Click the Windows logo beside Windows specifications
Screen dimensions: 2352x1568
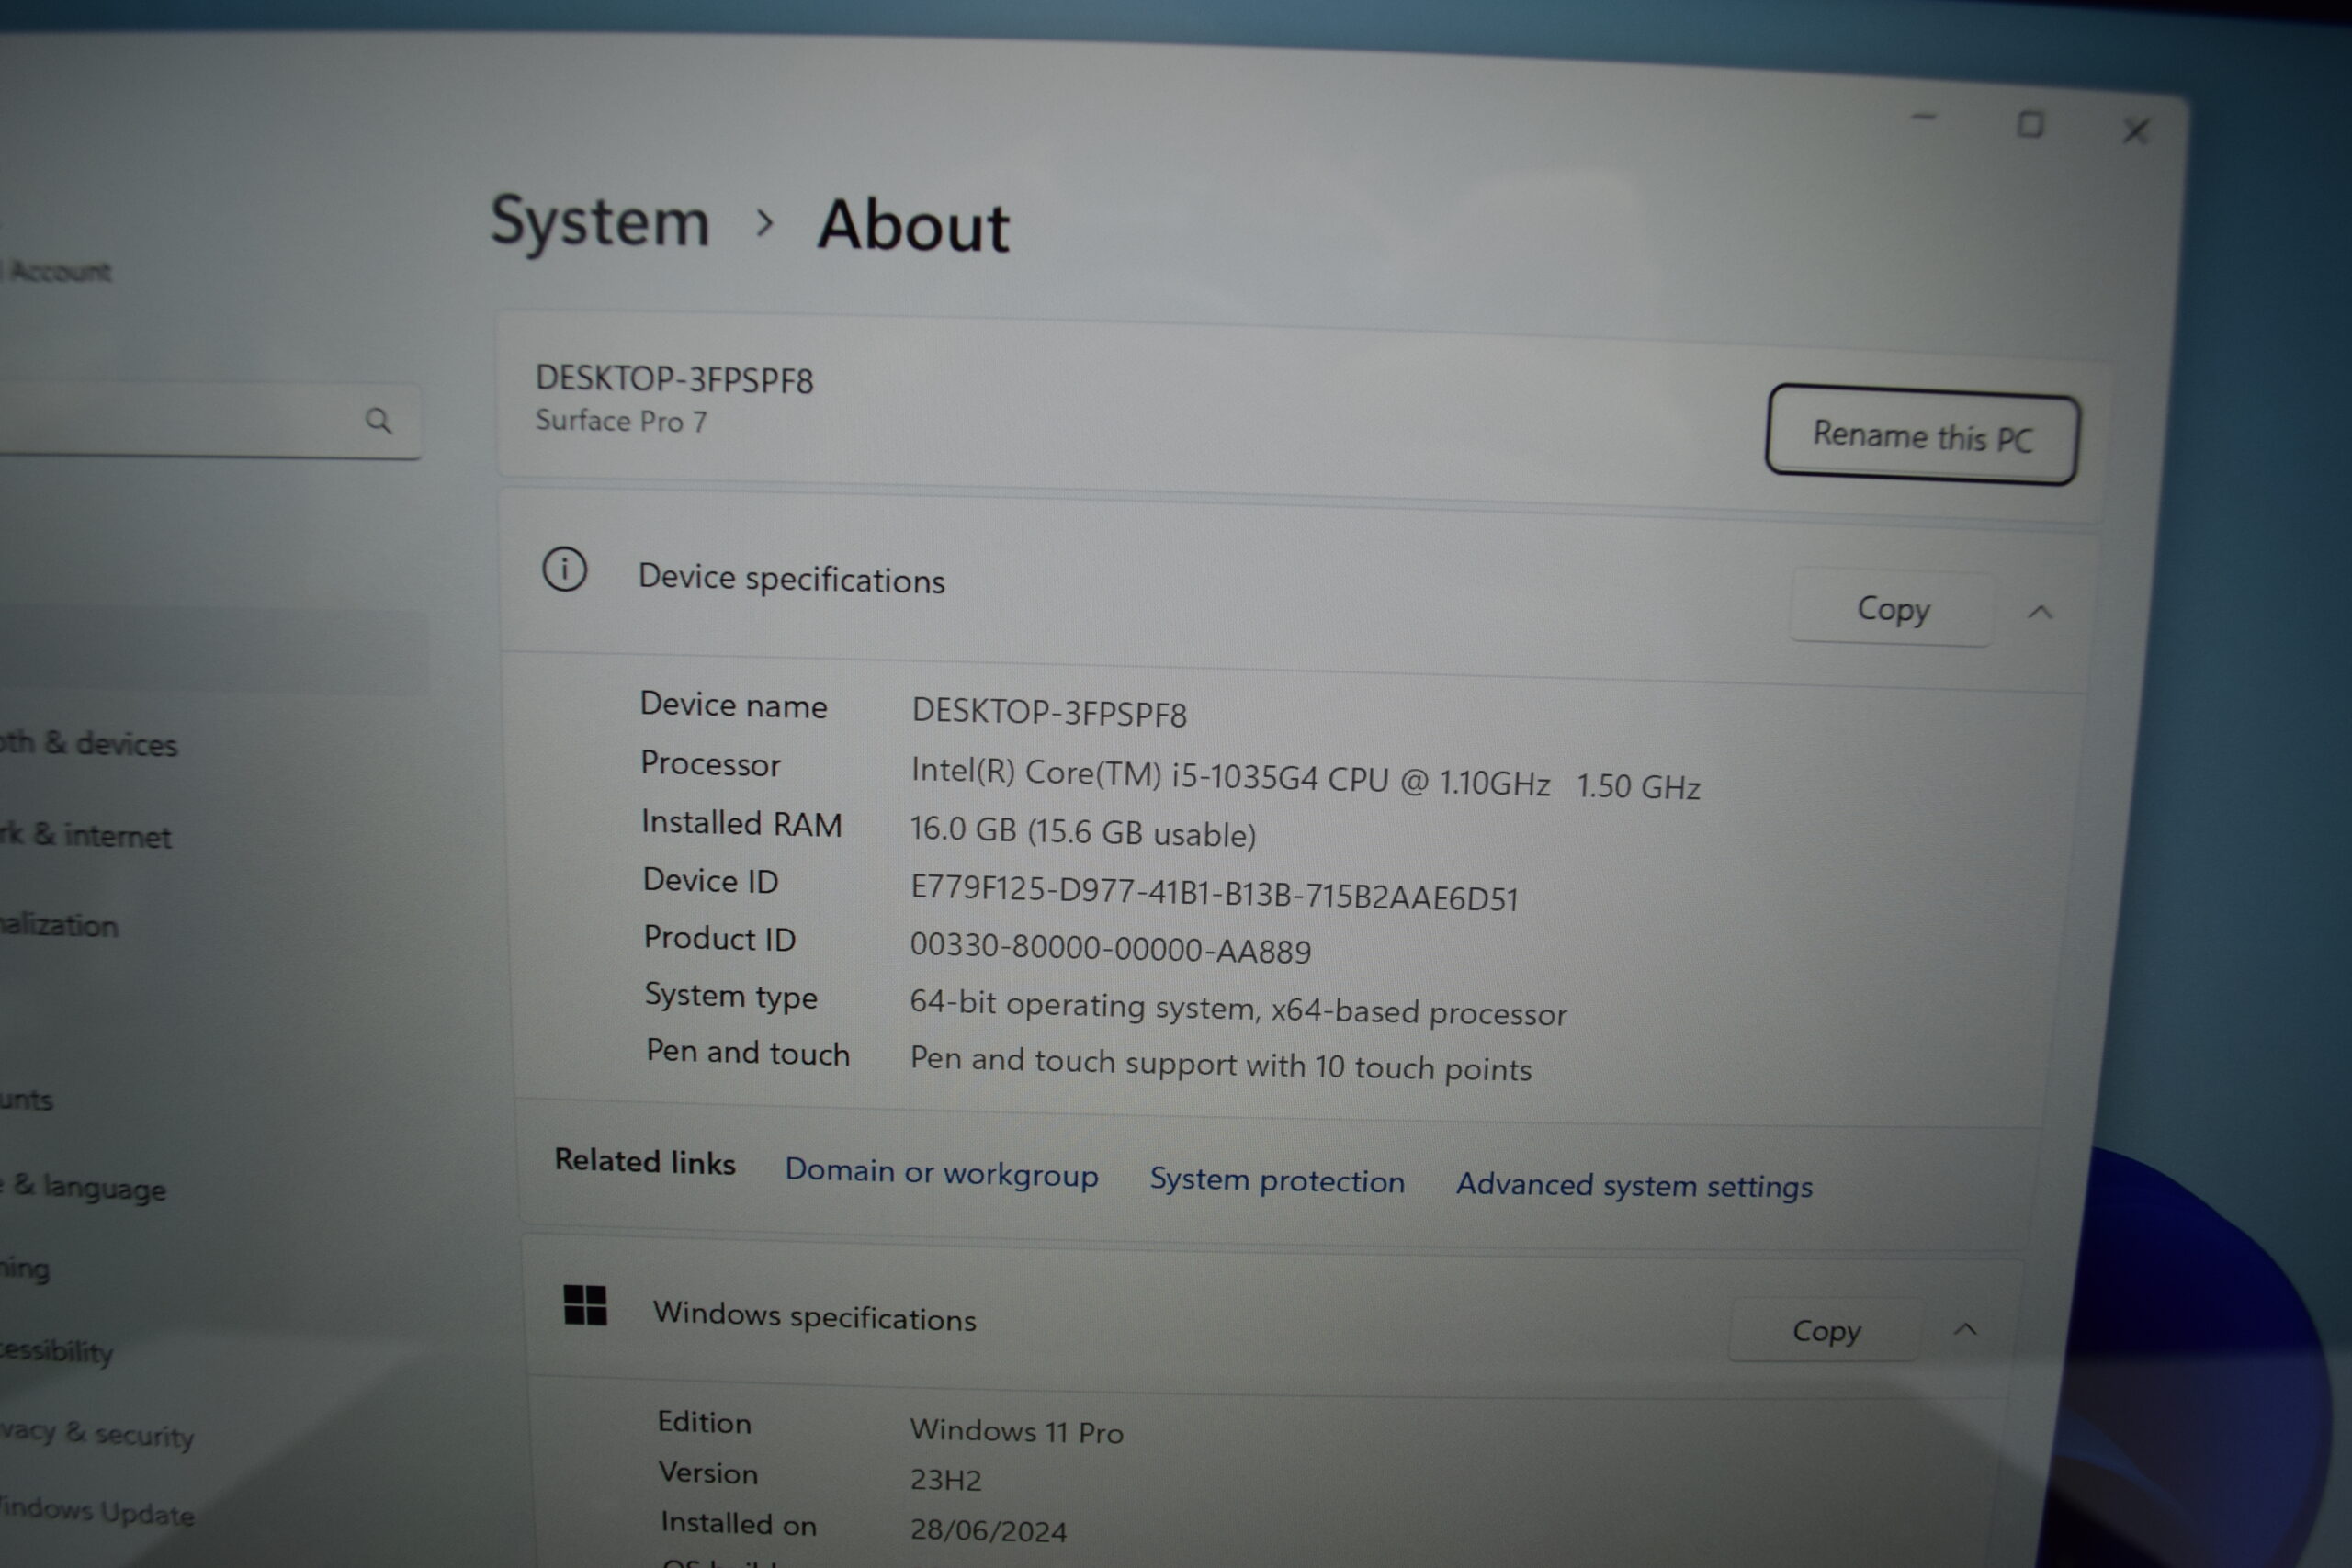pos(585,1305)
